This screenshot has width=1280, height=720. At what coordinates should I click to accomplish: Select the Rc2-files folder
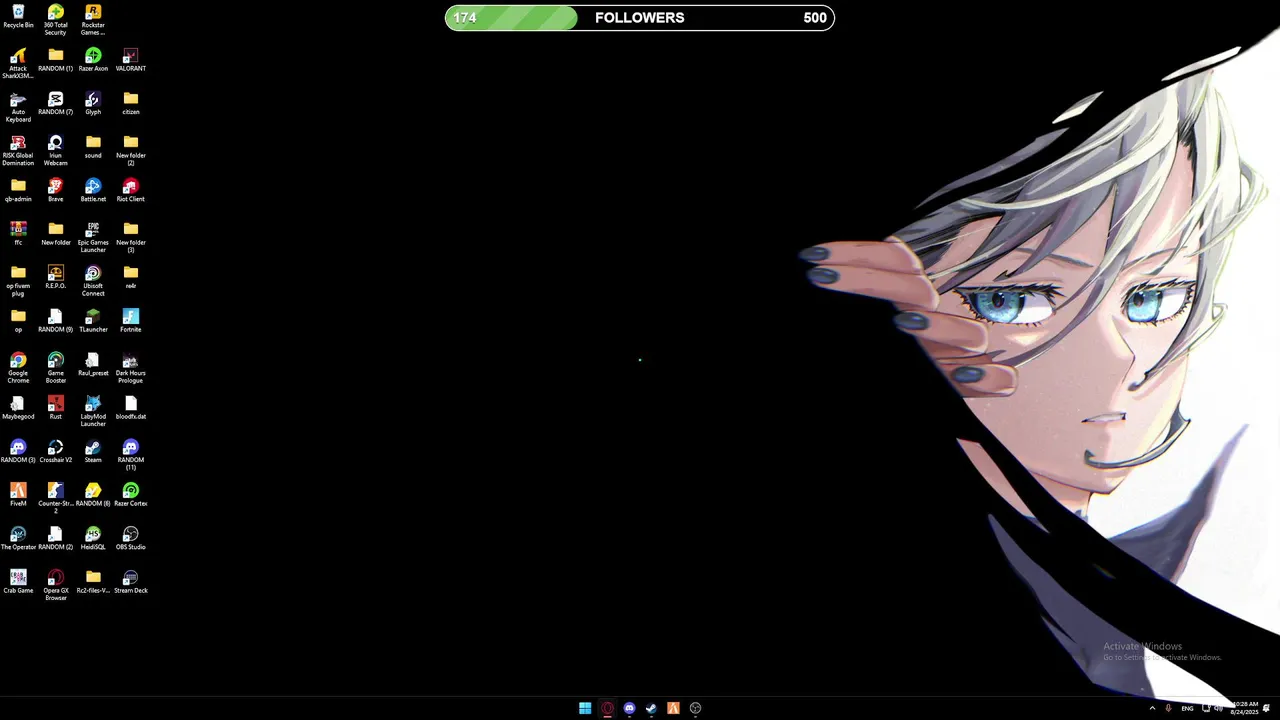point(93,581)
